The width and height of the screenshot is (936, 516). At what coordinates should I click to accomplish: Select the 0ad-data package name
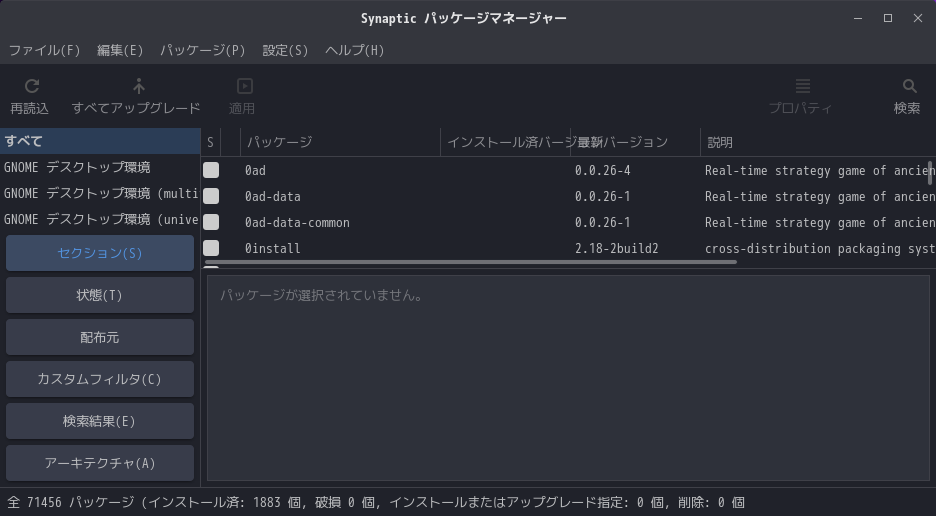(272, 196)
